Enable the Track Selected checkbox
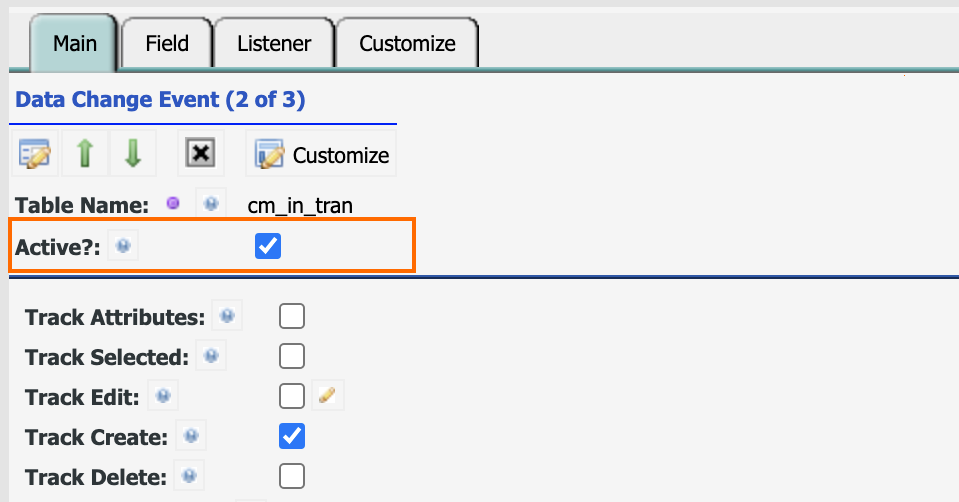The width and height of the screenshot is (959, 502). coord(292,356)
